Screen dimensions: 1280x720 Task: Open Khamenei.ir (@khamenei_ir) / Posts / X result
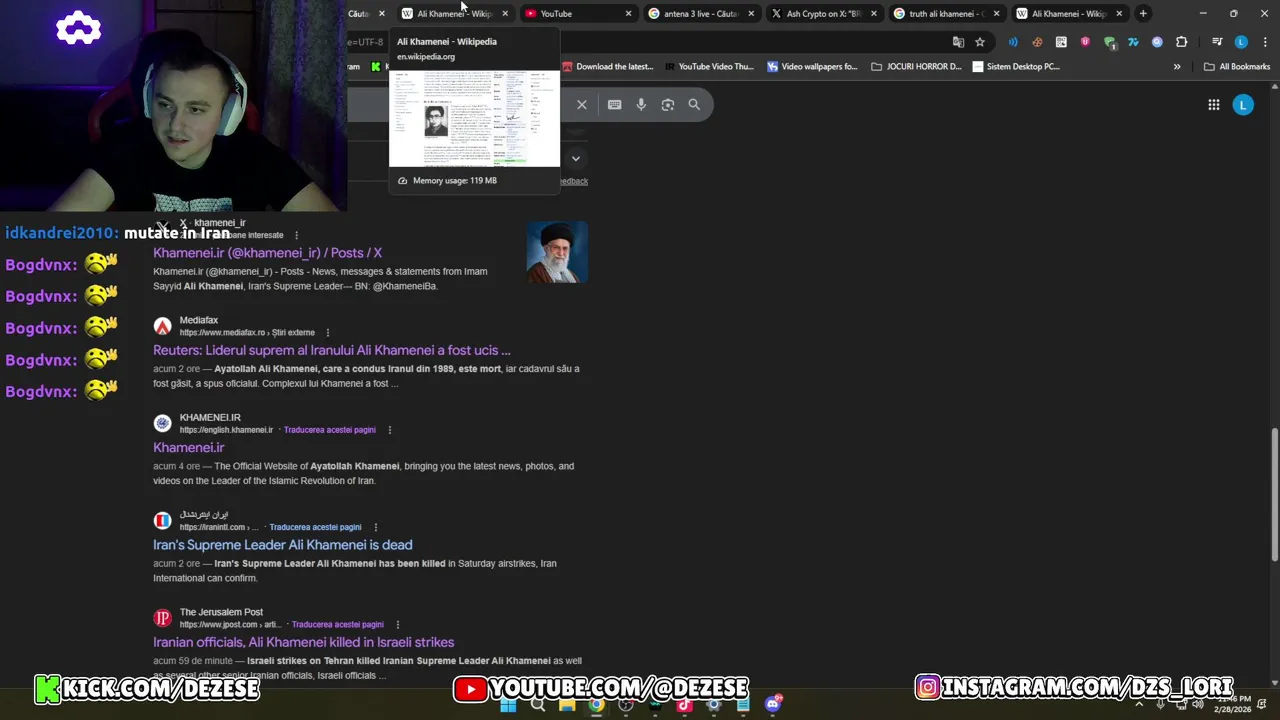tap(267, 253)
